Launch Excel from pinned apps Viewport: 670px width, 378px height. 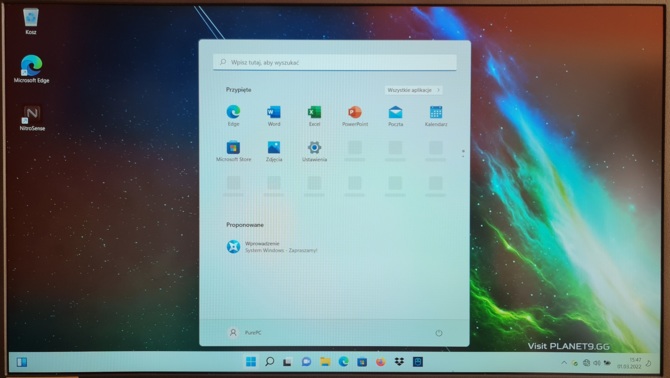coord(314,116)
